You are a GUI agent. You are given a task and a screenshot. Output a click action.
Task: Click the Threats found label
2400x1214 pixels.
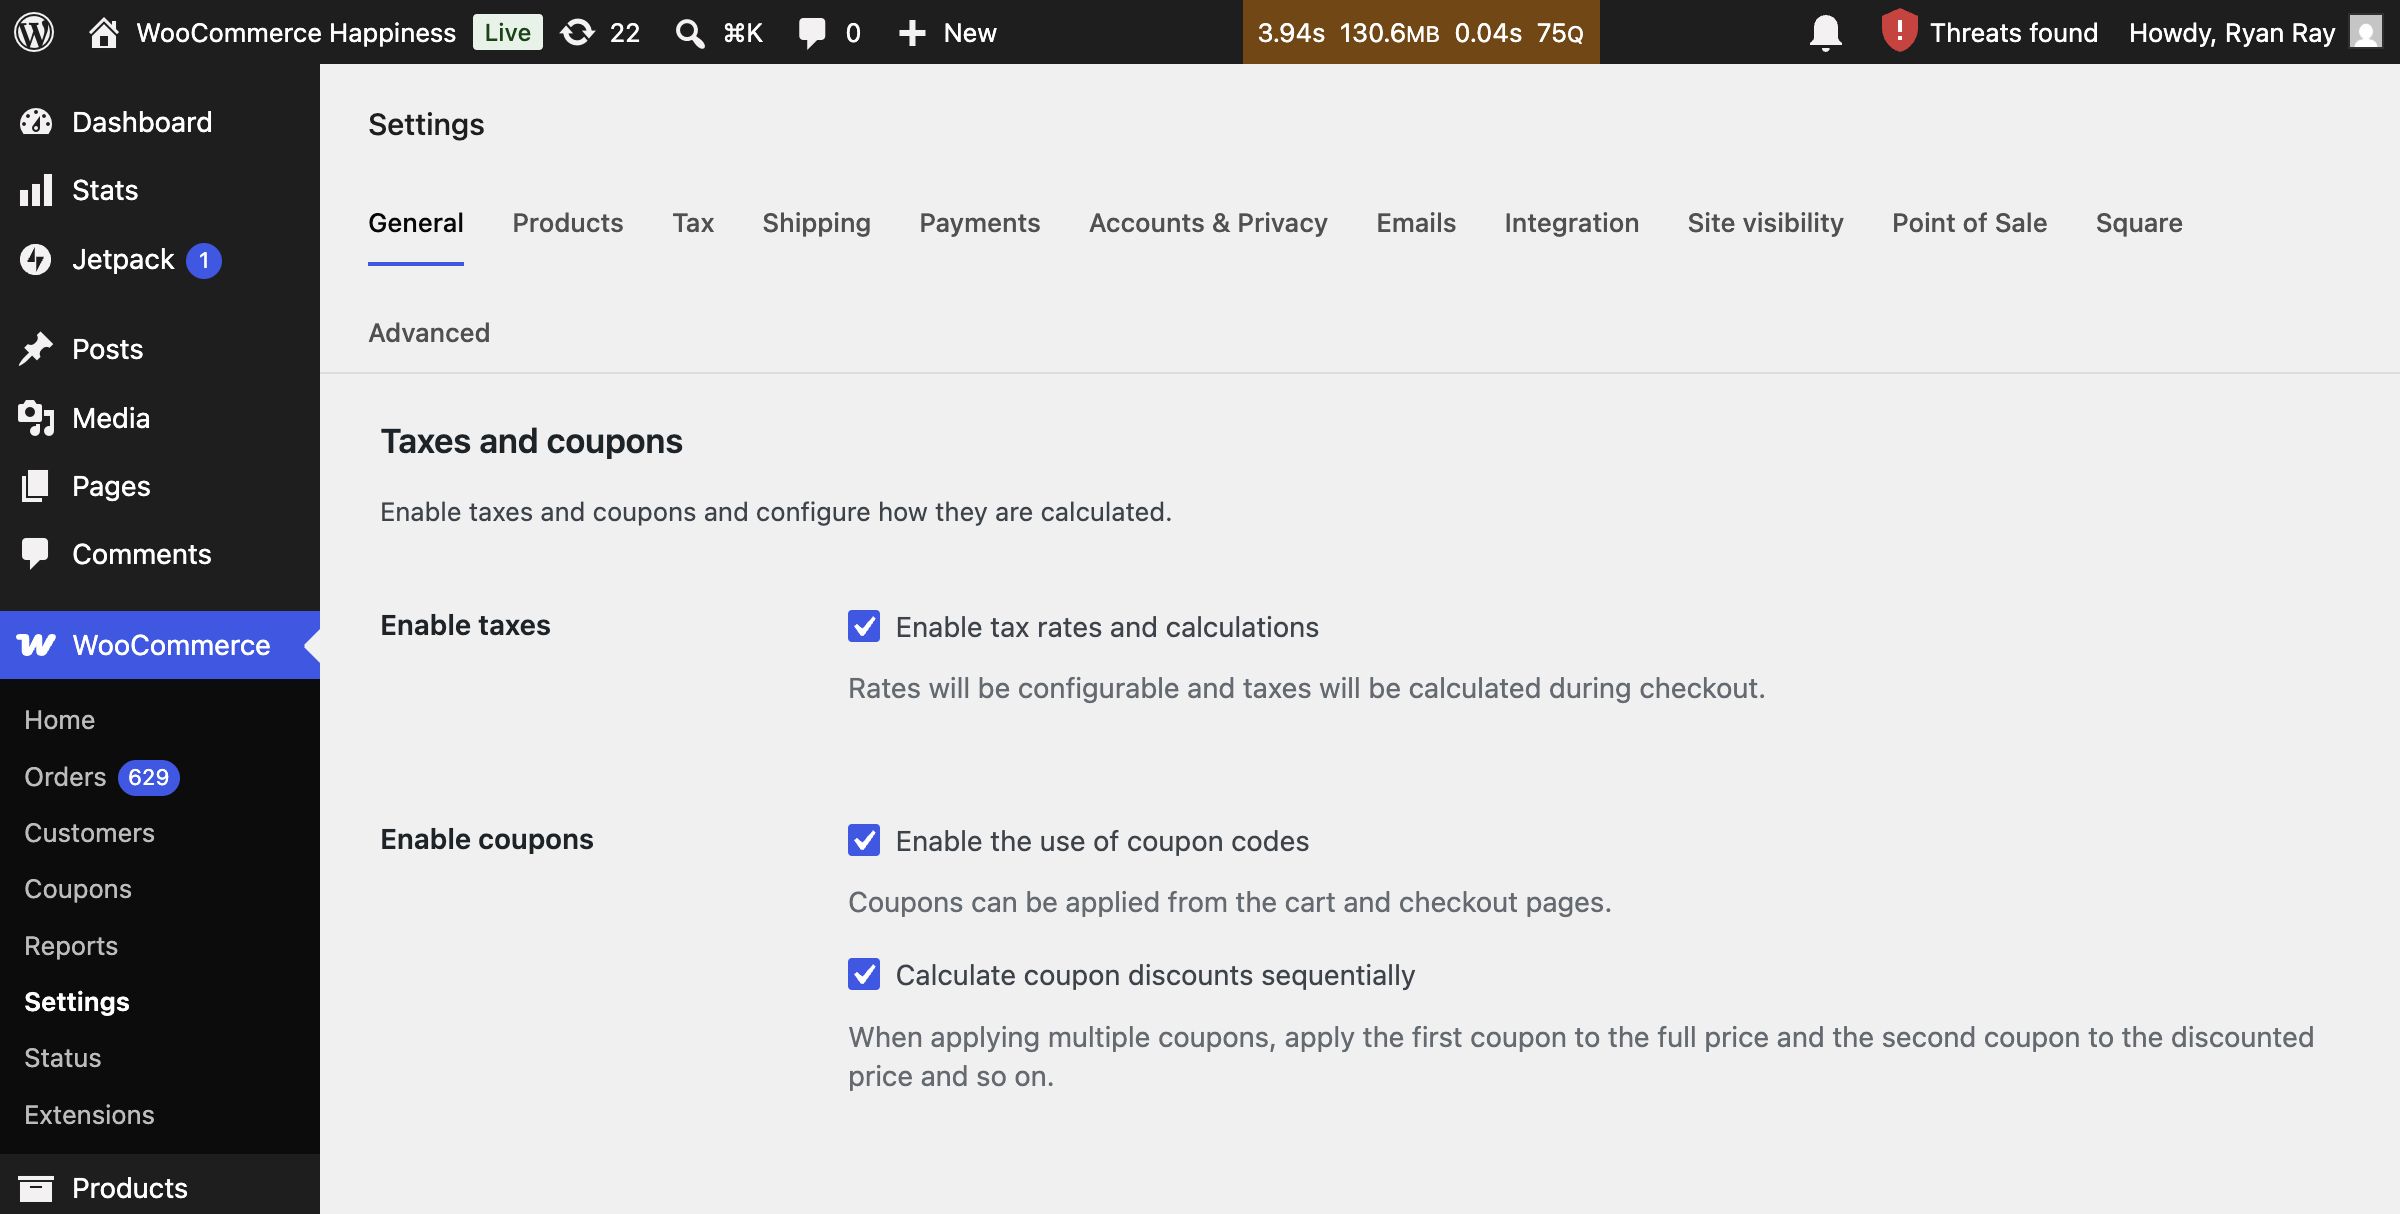click(2013, 33)
